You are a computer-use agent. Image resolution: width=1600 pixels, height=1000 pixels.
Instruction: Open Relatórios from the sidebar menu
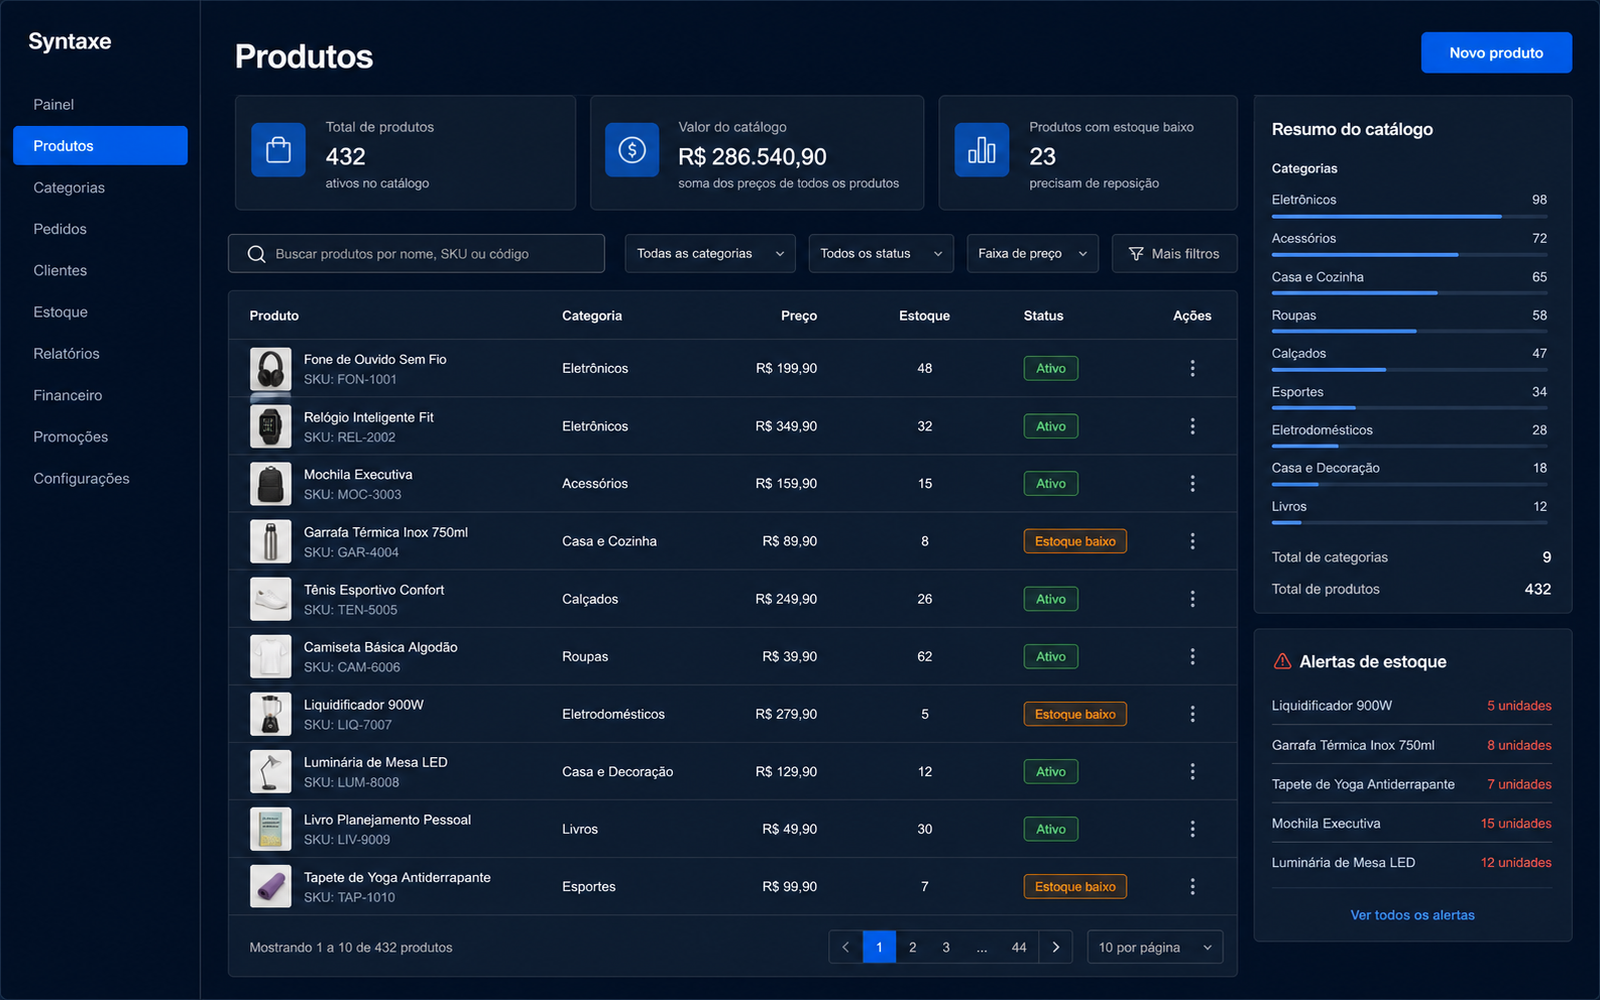[66, 354]
